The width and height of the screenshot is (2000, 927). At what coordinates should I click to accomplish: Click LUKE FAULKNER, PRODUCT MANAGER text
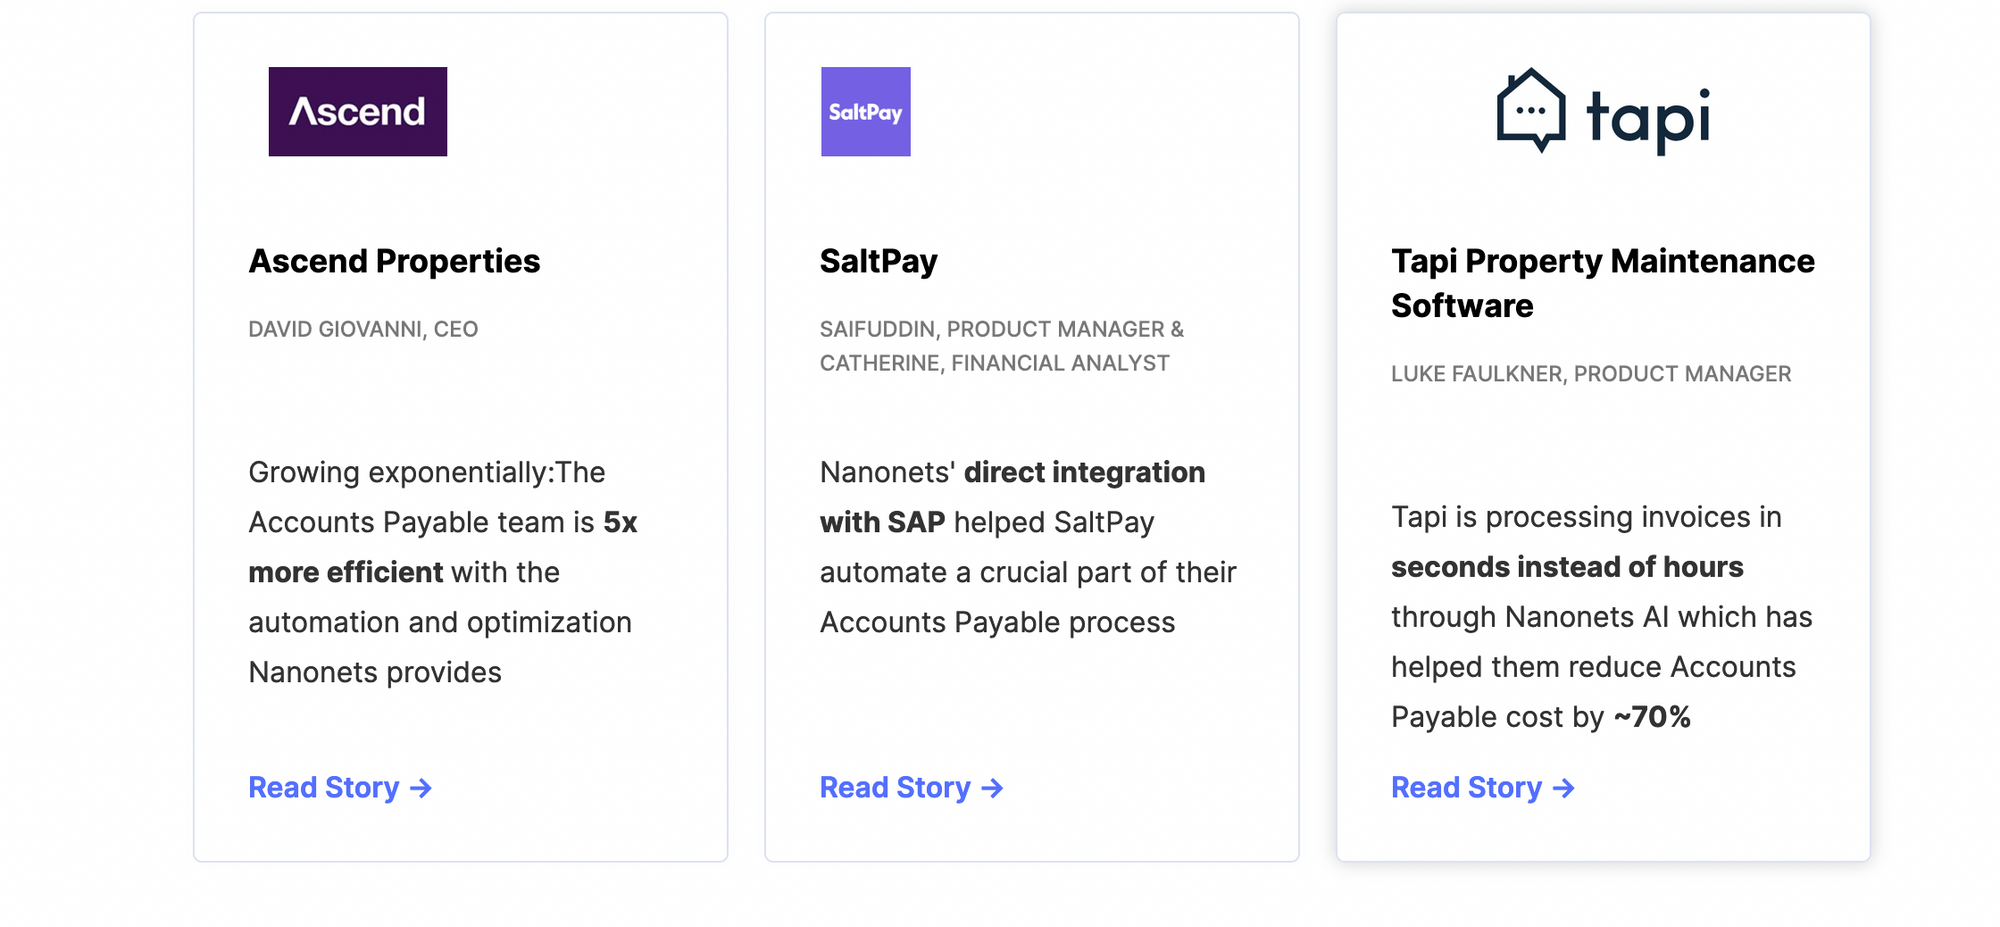pos(1591,374)
